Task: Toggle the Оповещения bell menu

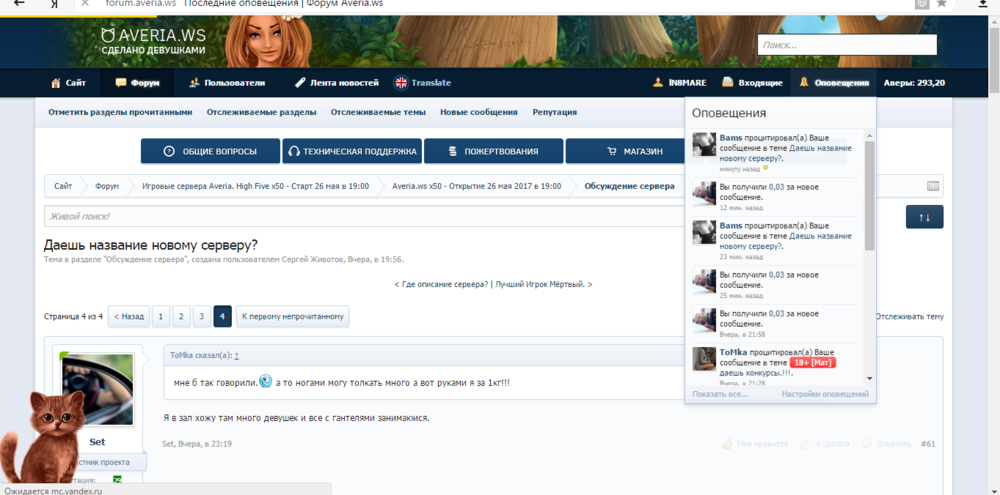Action: point(834,83)
